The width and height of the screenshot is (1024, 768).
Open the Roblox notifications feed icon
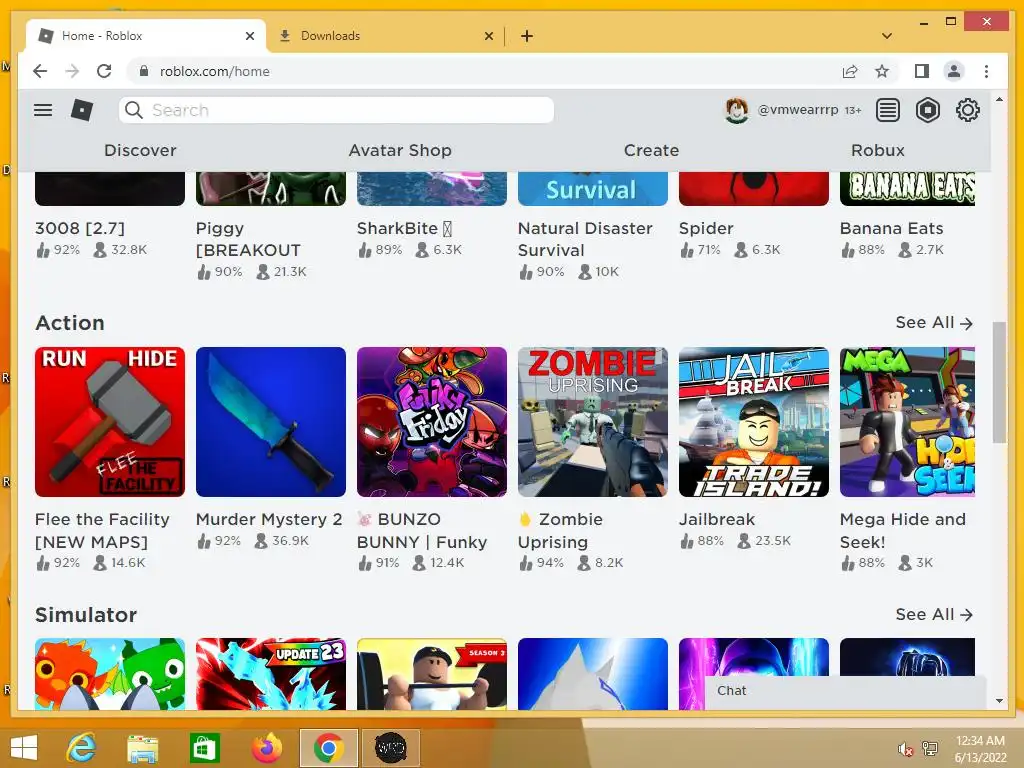click(888, 110)
